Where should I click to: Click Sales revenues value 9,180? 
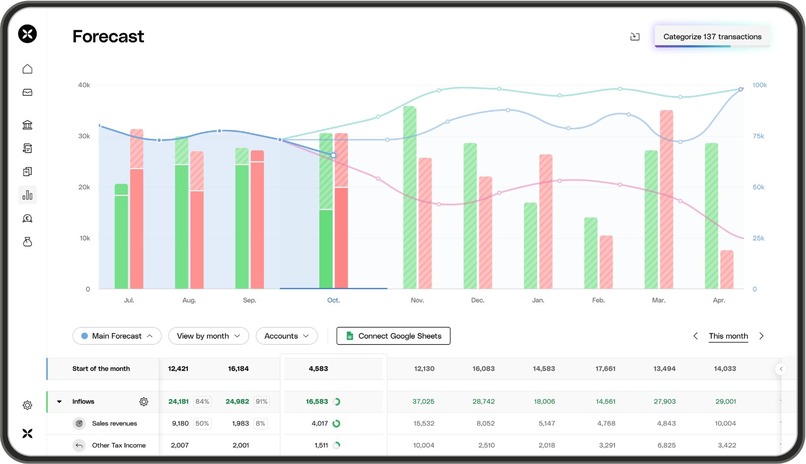[x=180, y=424]
